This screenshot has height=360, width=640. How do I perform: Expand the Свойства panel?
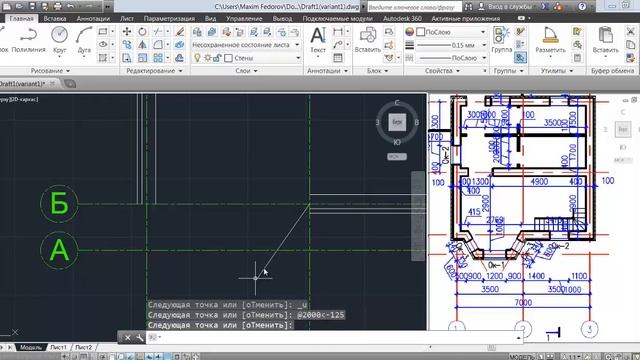442,71
